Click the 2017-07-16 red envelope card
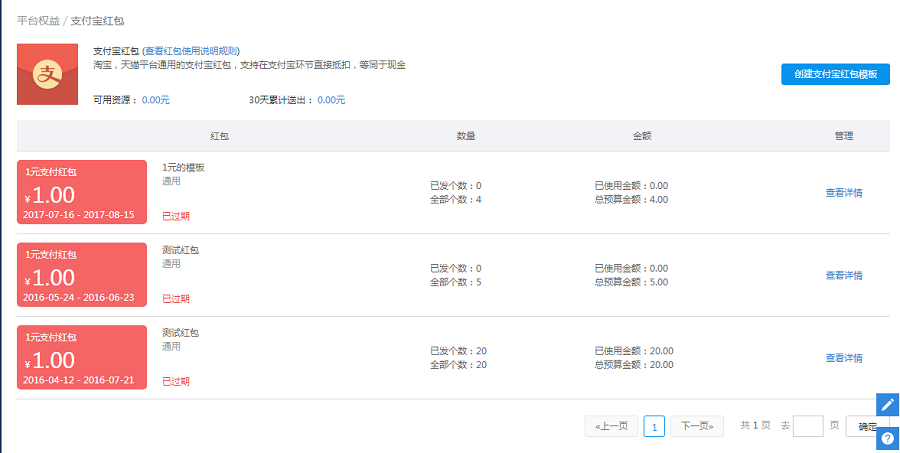Screen dimensions: 900x453 (x=82, y=192)
